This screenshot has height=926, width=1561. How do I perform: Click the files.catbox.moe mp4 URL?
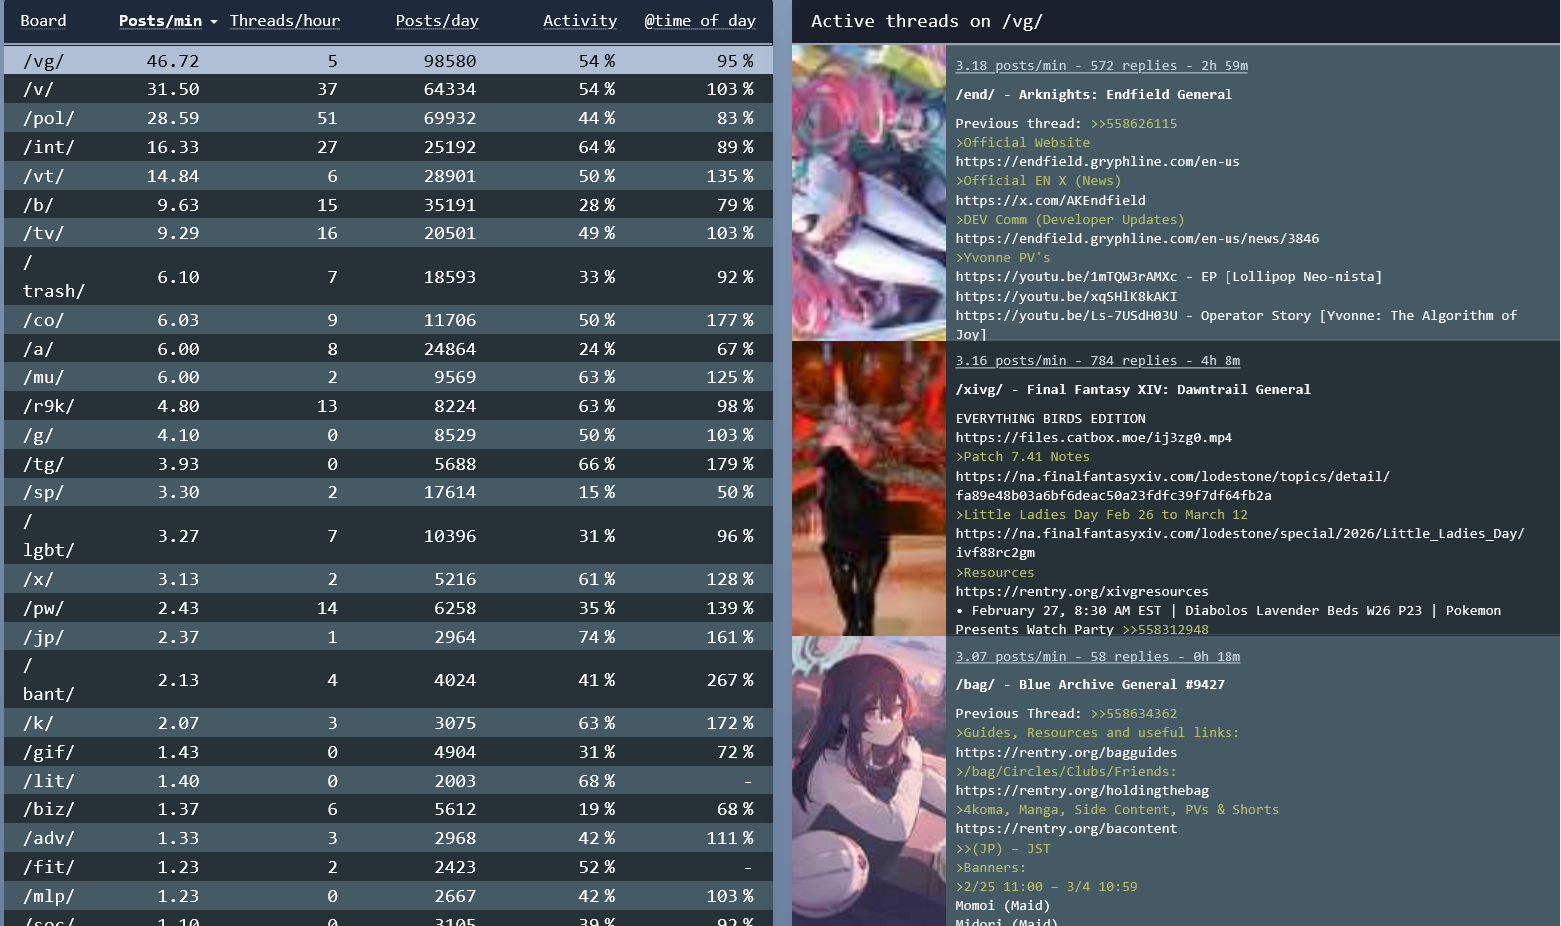1093,438
